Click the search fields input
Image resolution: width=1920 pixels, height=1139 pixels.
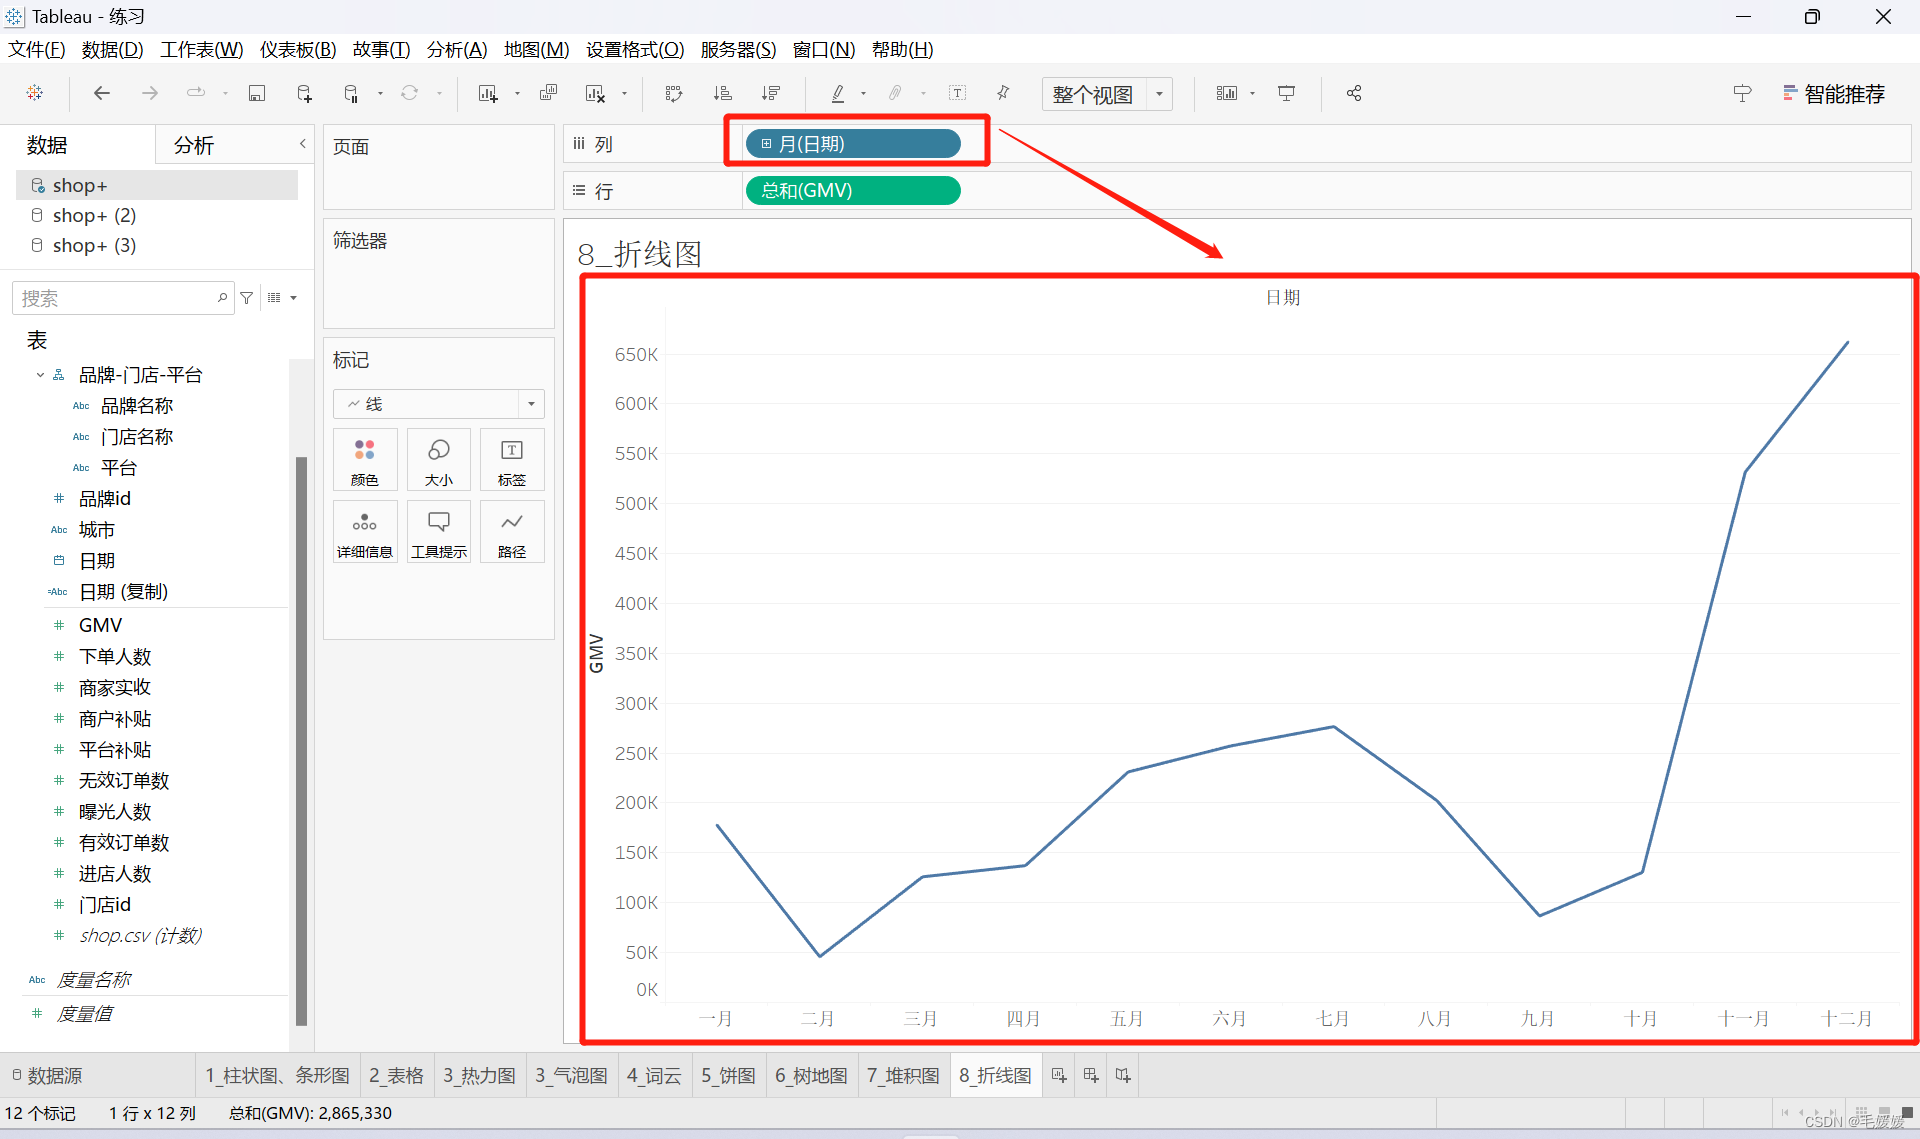(x=123, y=298)
